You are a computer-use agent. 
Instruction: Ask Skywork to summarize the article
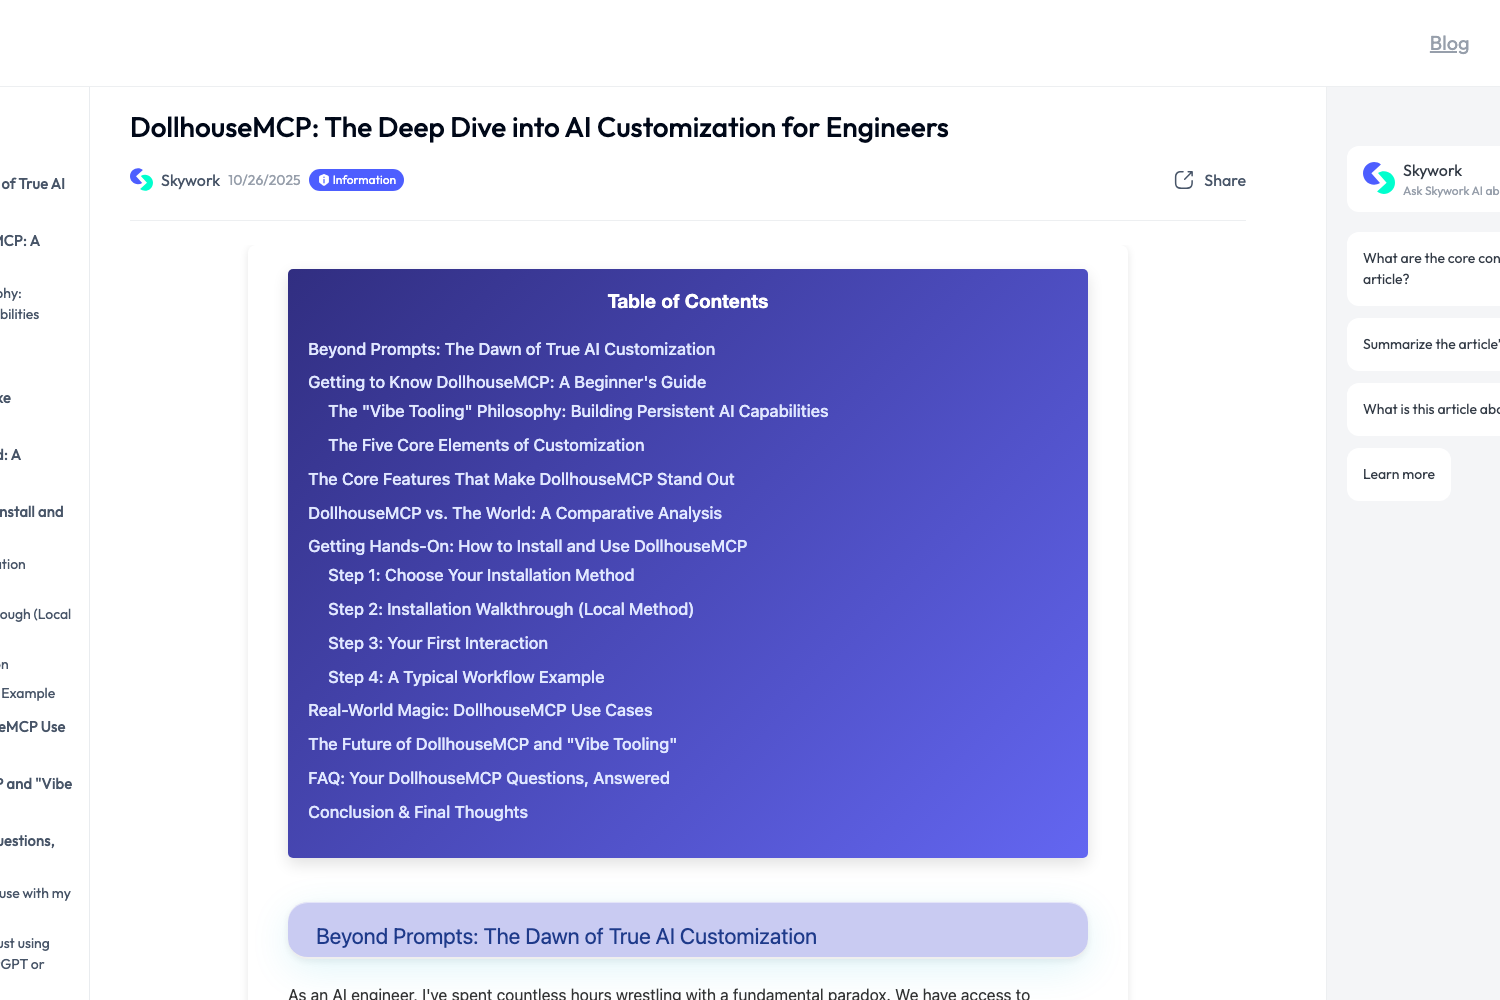tap(1430, 343)
